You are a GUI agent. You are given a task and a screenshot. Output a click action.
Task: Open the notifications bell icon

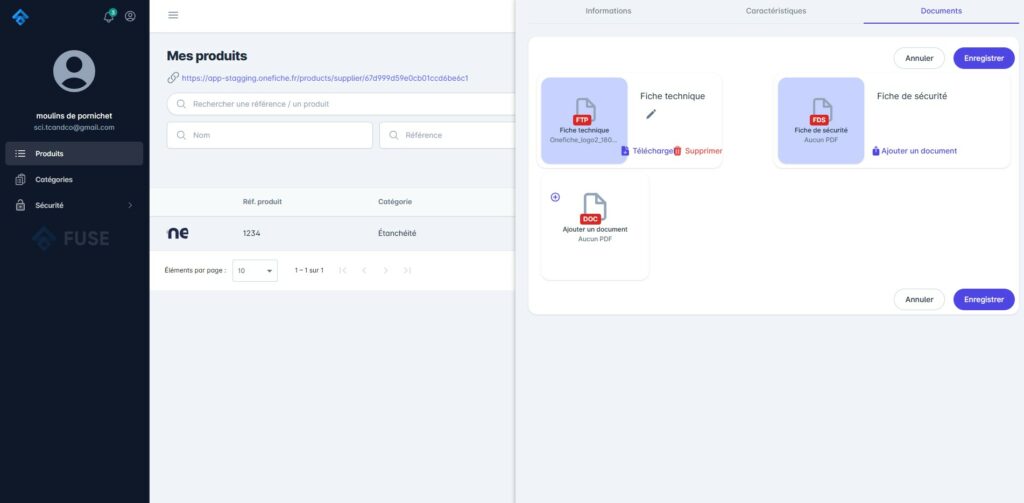pyautogui.click(x=108, y=16)
